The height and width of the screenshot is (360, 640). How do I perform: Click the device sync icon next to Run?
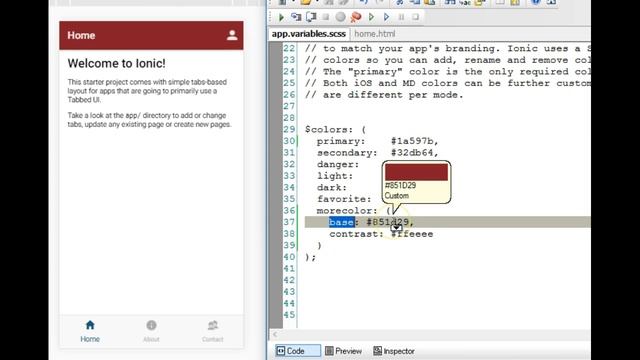pos(296,17)
